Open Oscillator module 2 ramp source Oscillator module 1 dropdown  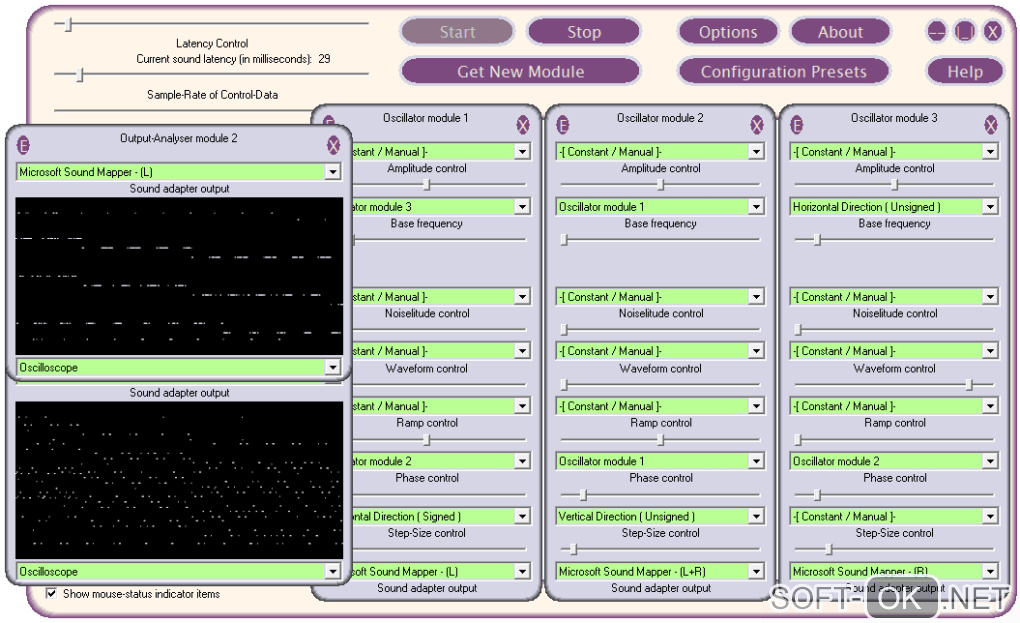pos(660,461)
